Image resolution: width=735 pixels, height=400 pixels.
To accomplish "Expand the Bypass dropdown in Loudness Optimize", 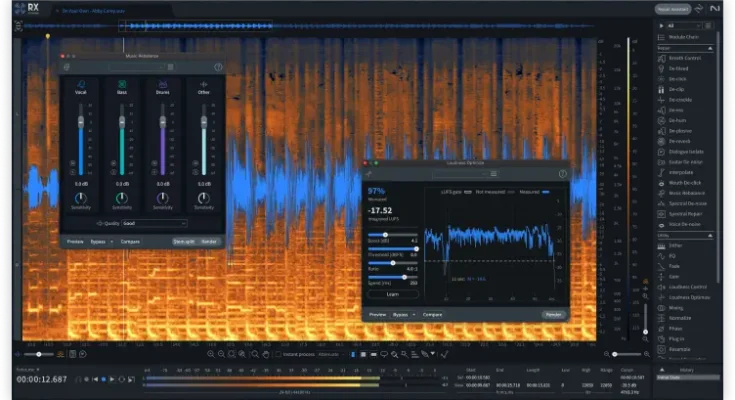I will point(404,314).
